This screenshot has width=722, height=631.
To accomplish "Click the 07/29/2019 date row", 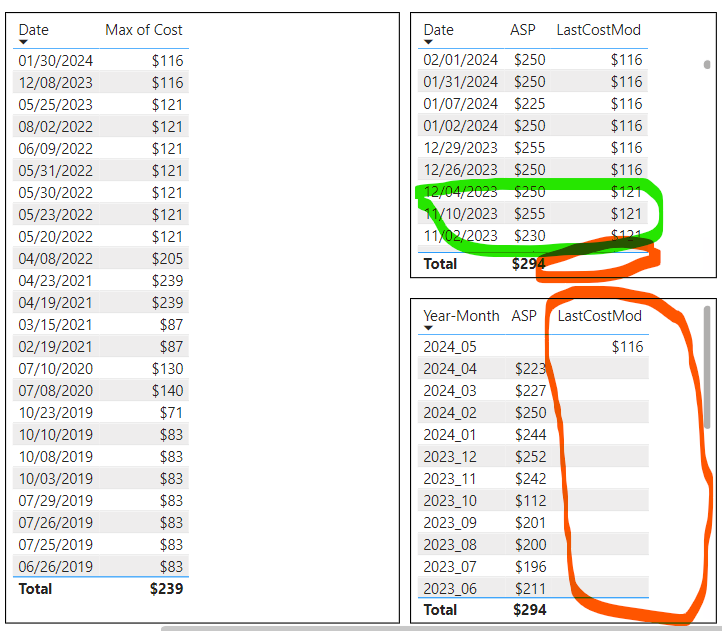I will (101, 501).
